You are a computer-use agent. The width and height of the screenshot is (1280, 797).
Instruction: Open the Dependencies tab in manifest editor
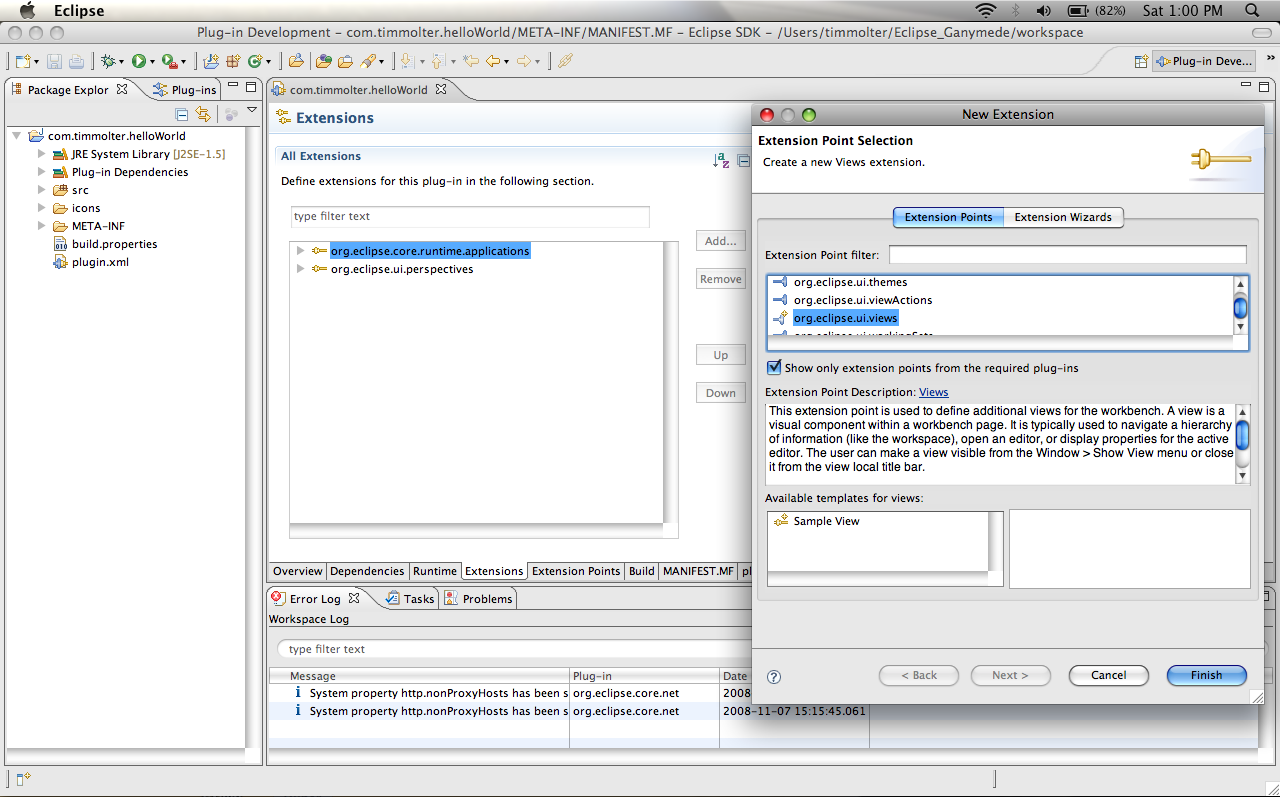367,571
